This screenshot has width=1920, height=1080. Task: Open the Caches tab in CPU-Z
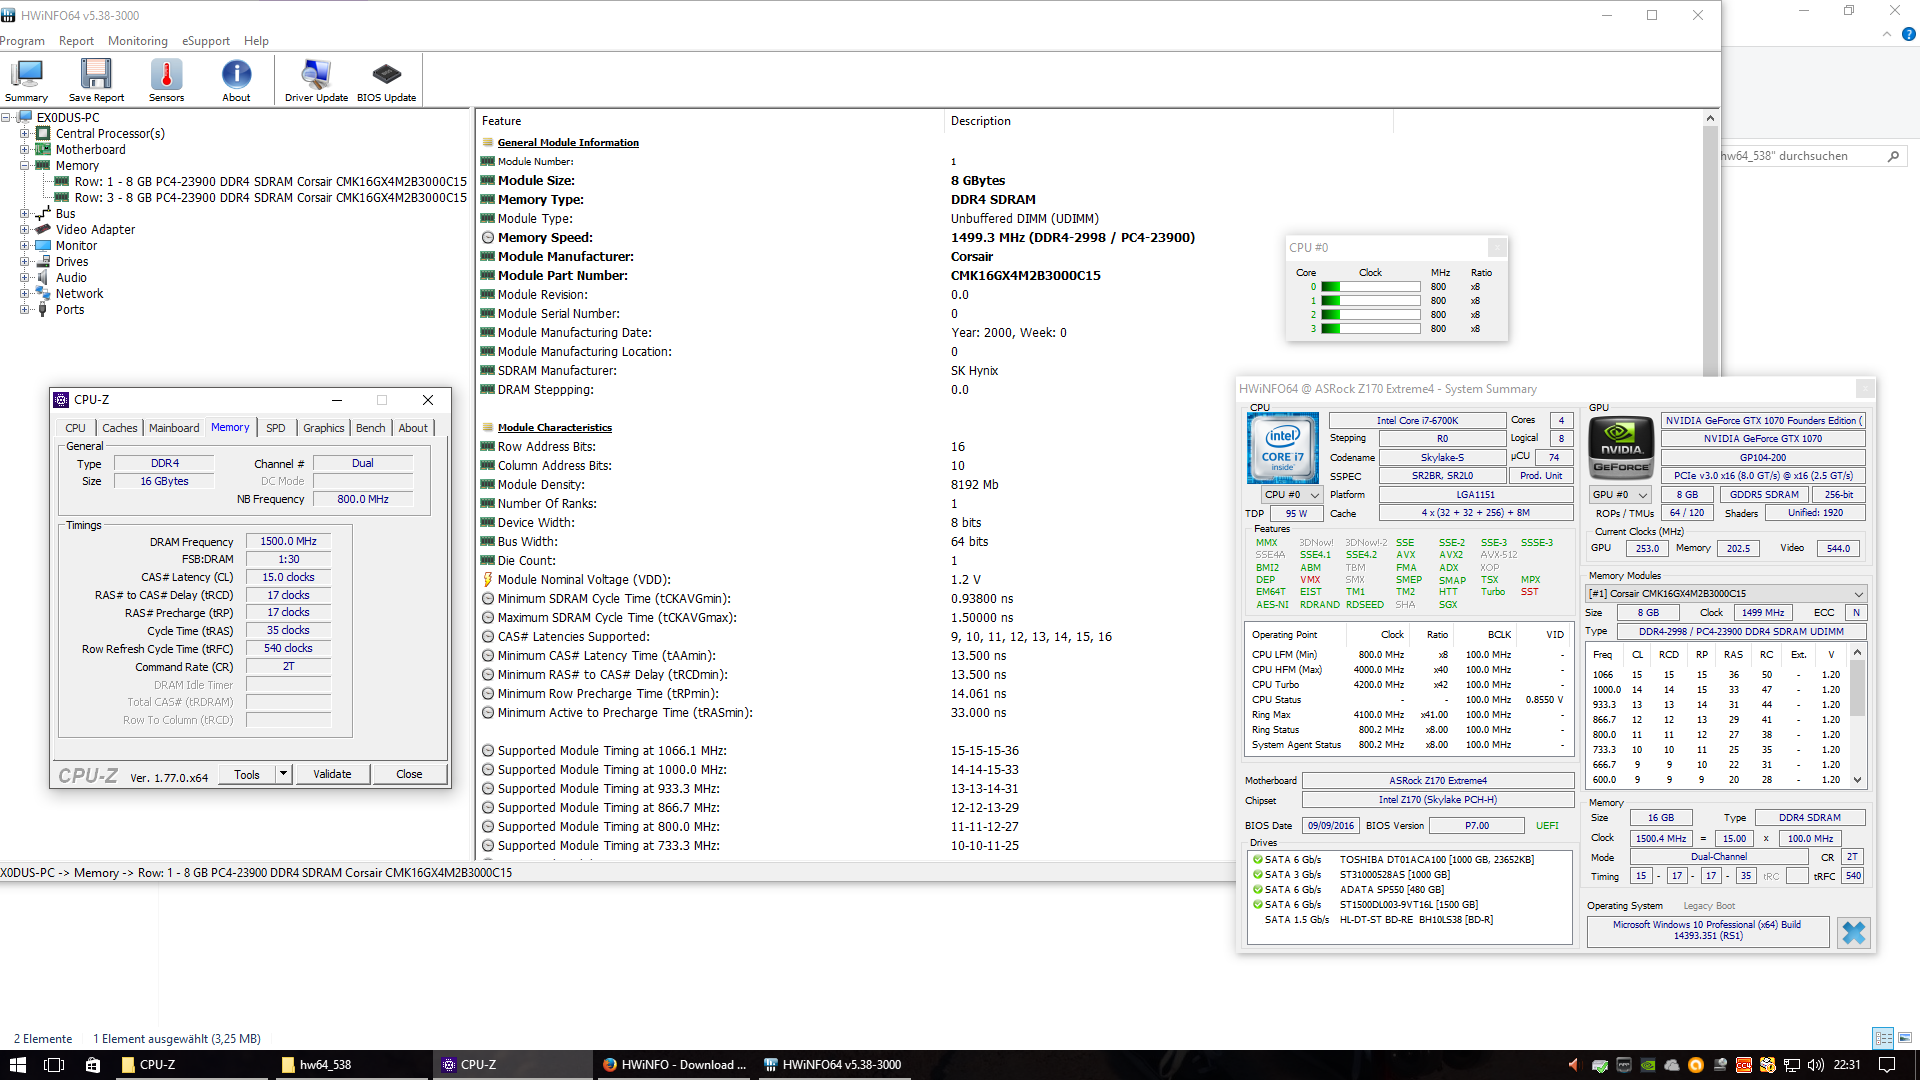click(x=120, y=428)
